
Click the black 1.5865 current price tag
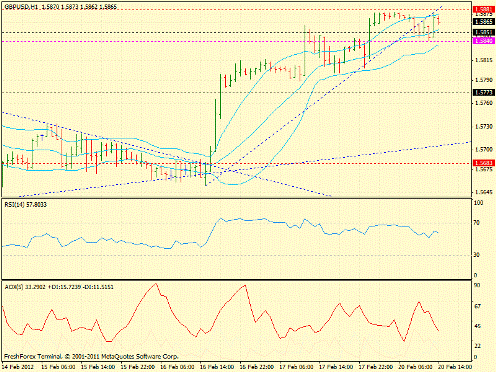[484, 22]
